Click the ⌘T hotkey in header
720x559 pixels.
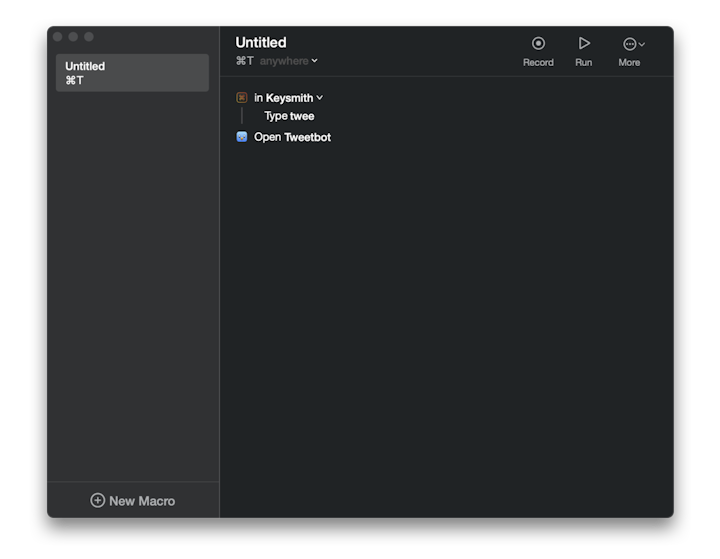click(x=244, y=61)
